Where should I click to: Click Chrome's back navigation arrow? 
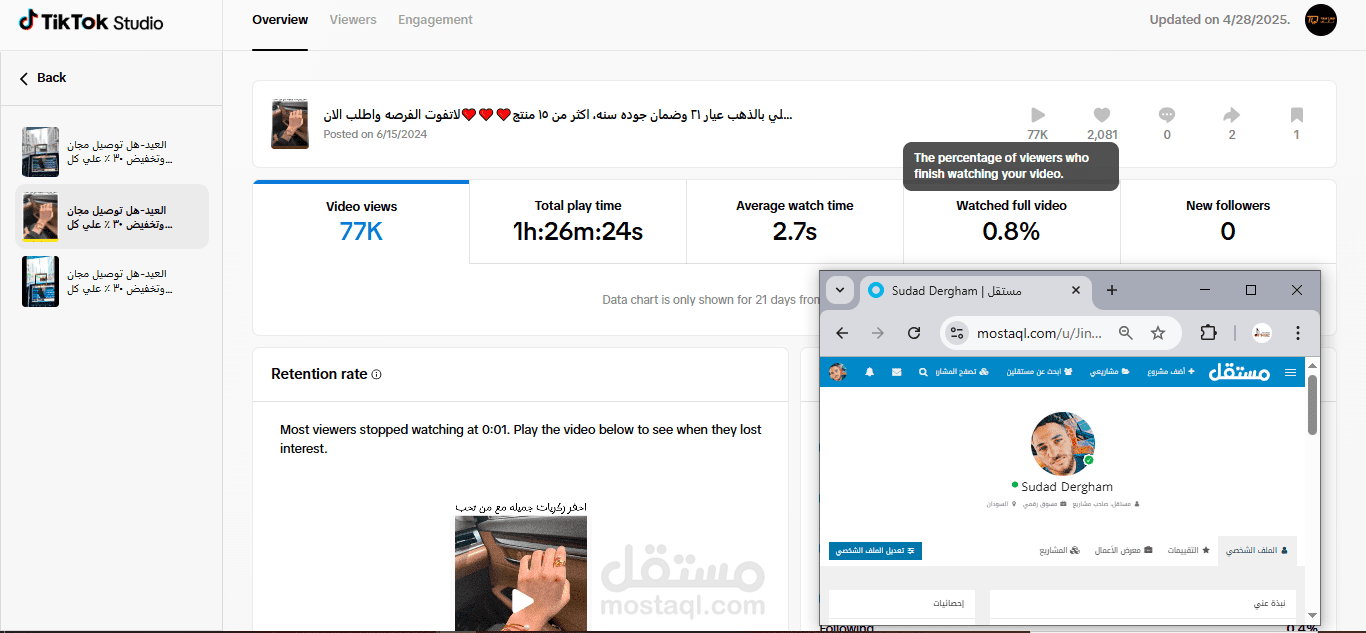pos(842,333)
